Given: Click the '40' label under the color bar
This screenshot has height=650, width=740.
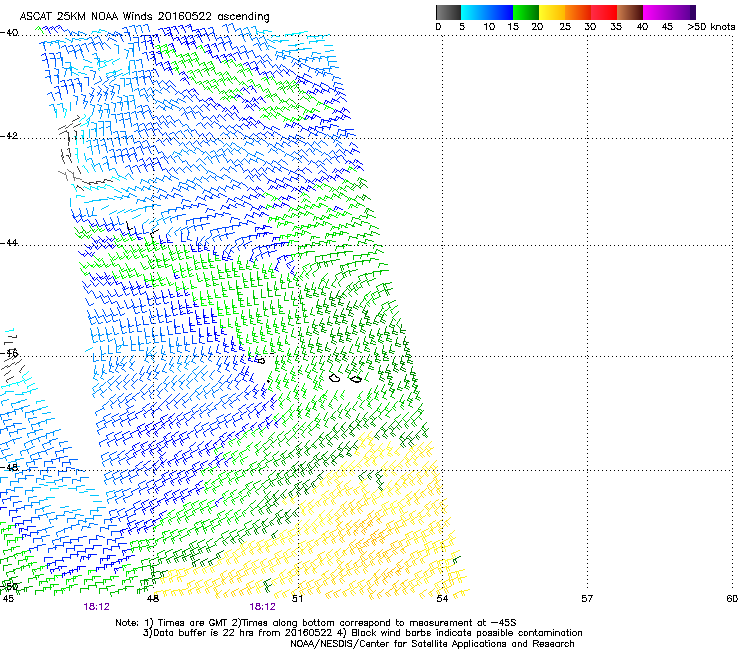Looking at the screenshot, I should (x=642, y=27).
